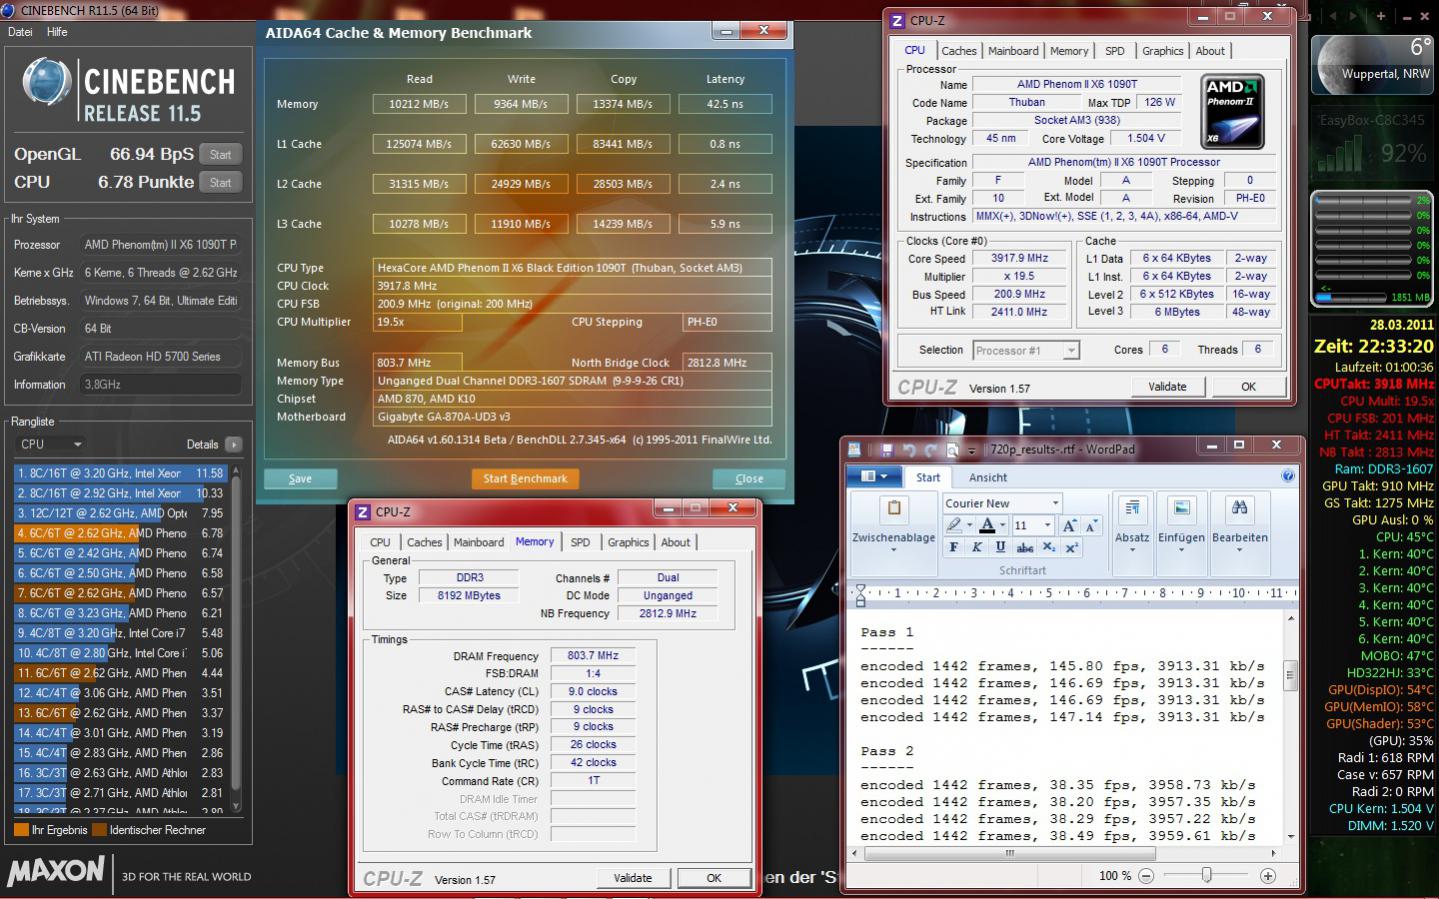Click the Einfügen picture icon
The height and width of the screenshot is (899, 1439).
(1181, 508)
